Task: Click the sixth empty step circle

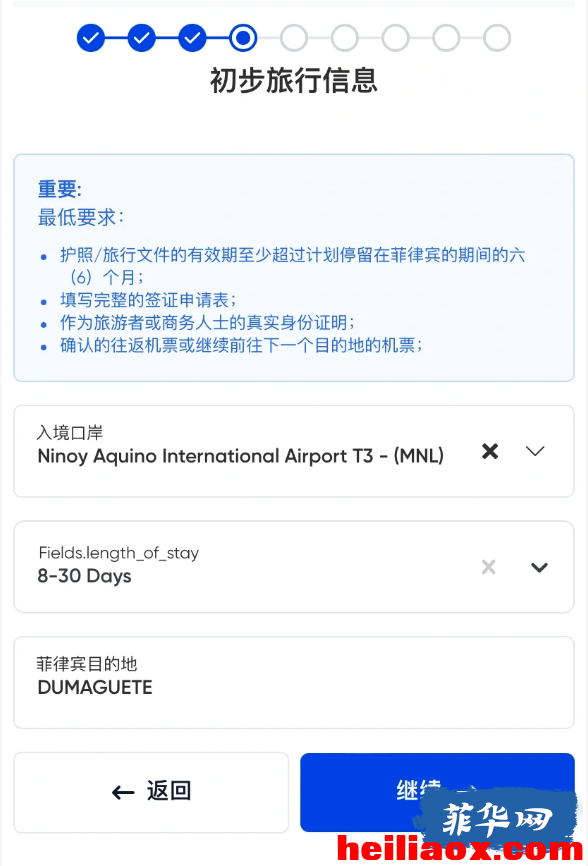Action: click(x=345, y=38)
